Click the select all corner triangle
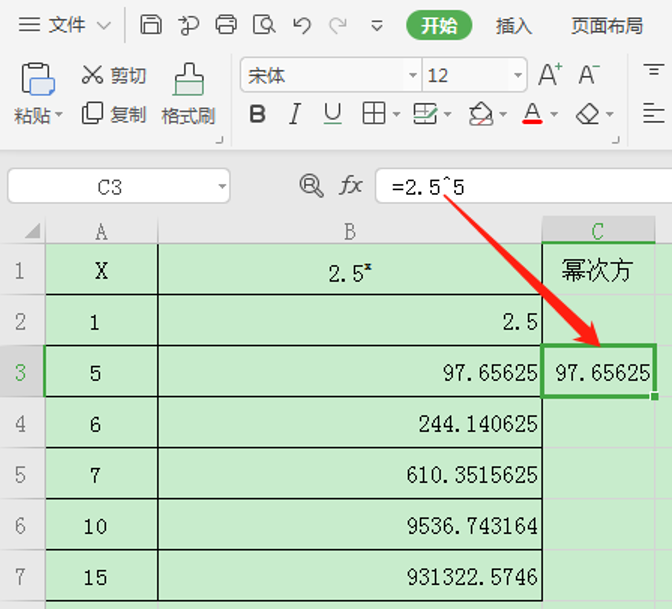672x609 pixels. (x=33, y=231)
